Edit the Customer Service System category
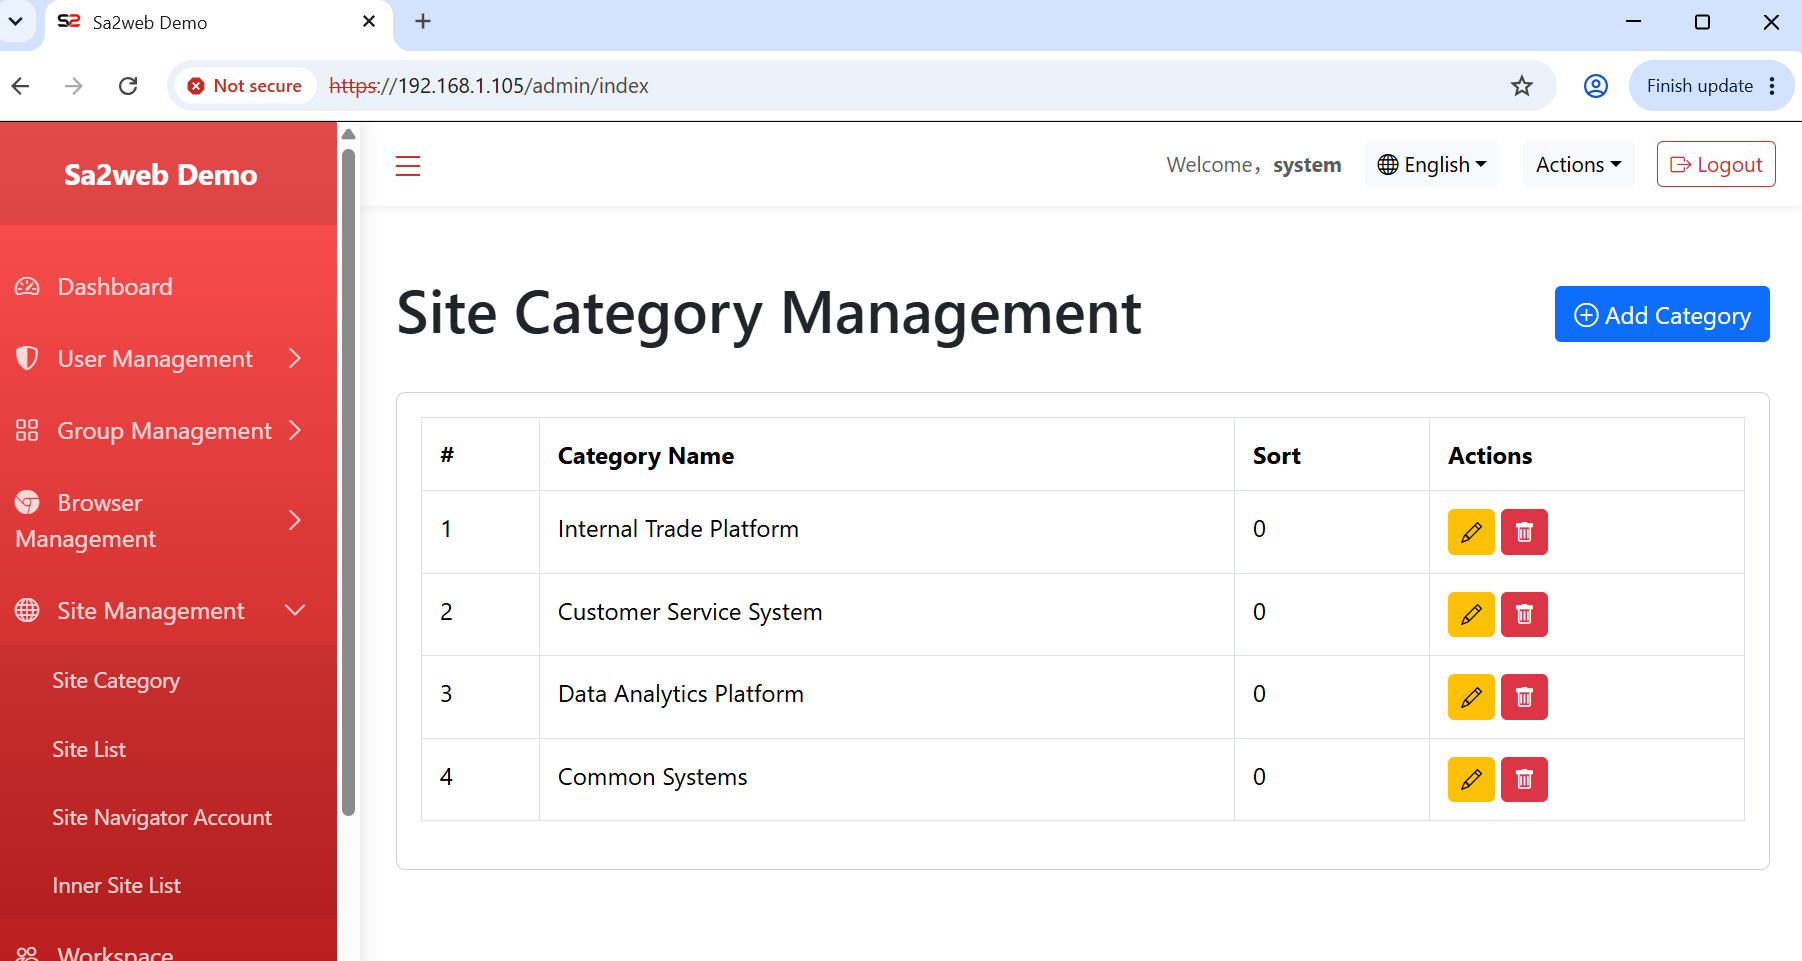The image size is (1802, 961). point(1471,614)
